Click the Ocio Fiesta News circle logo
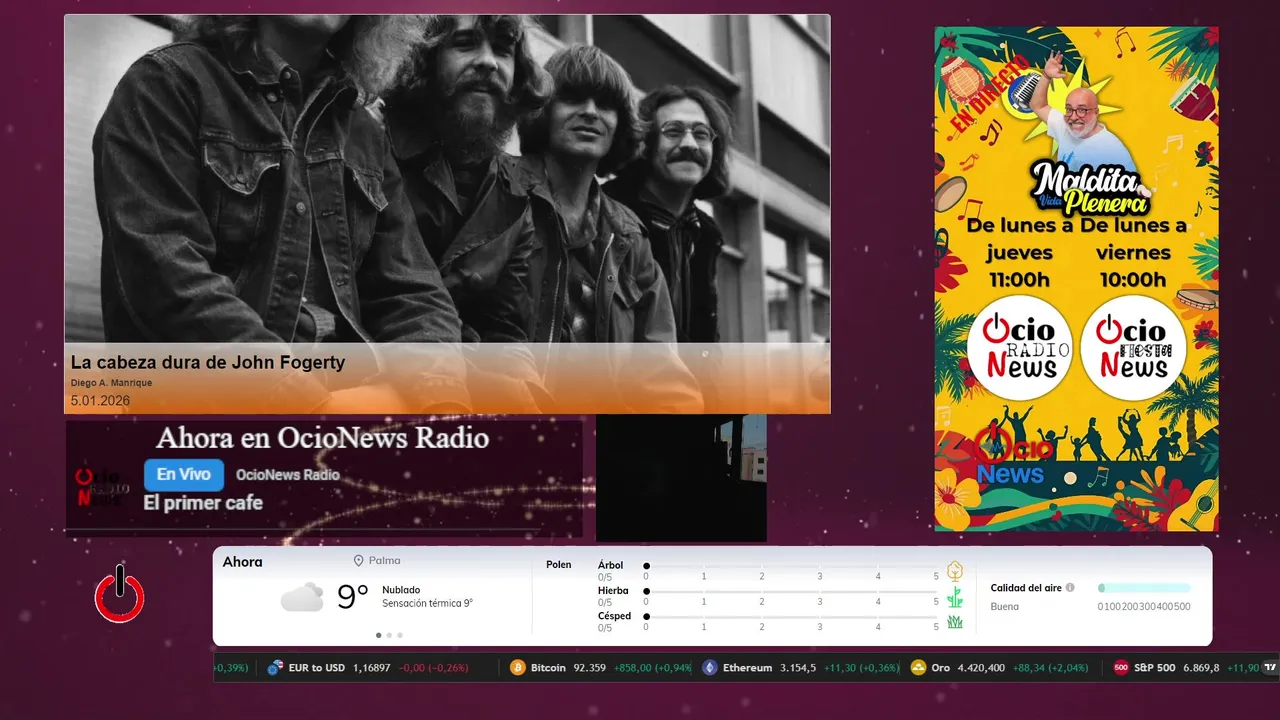 [1133, 348]
